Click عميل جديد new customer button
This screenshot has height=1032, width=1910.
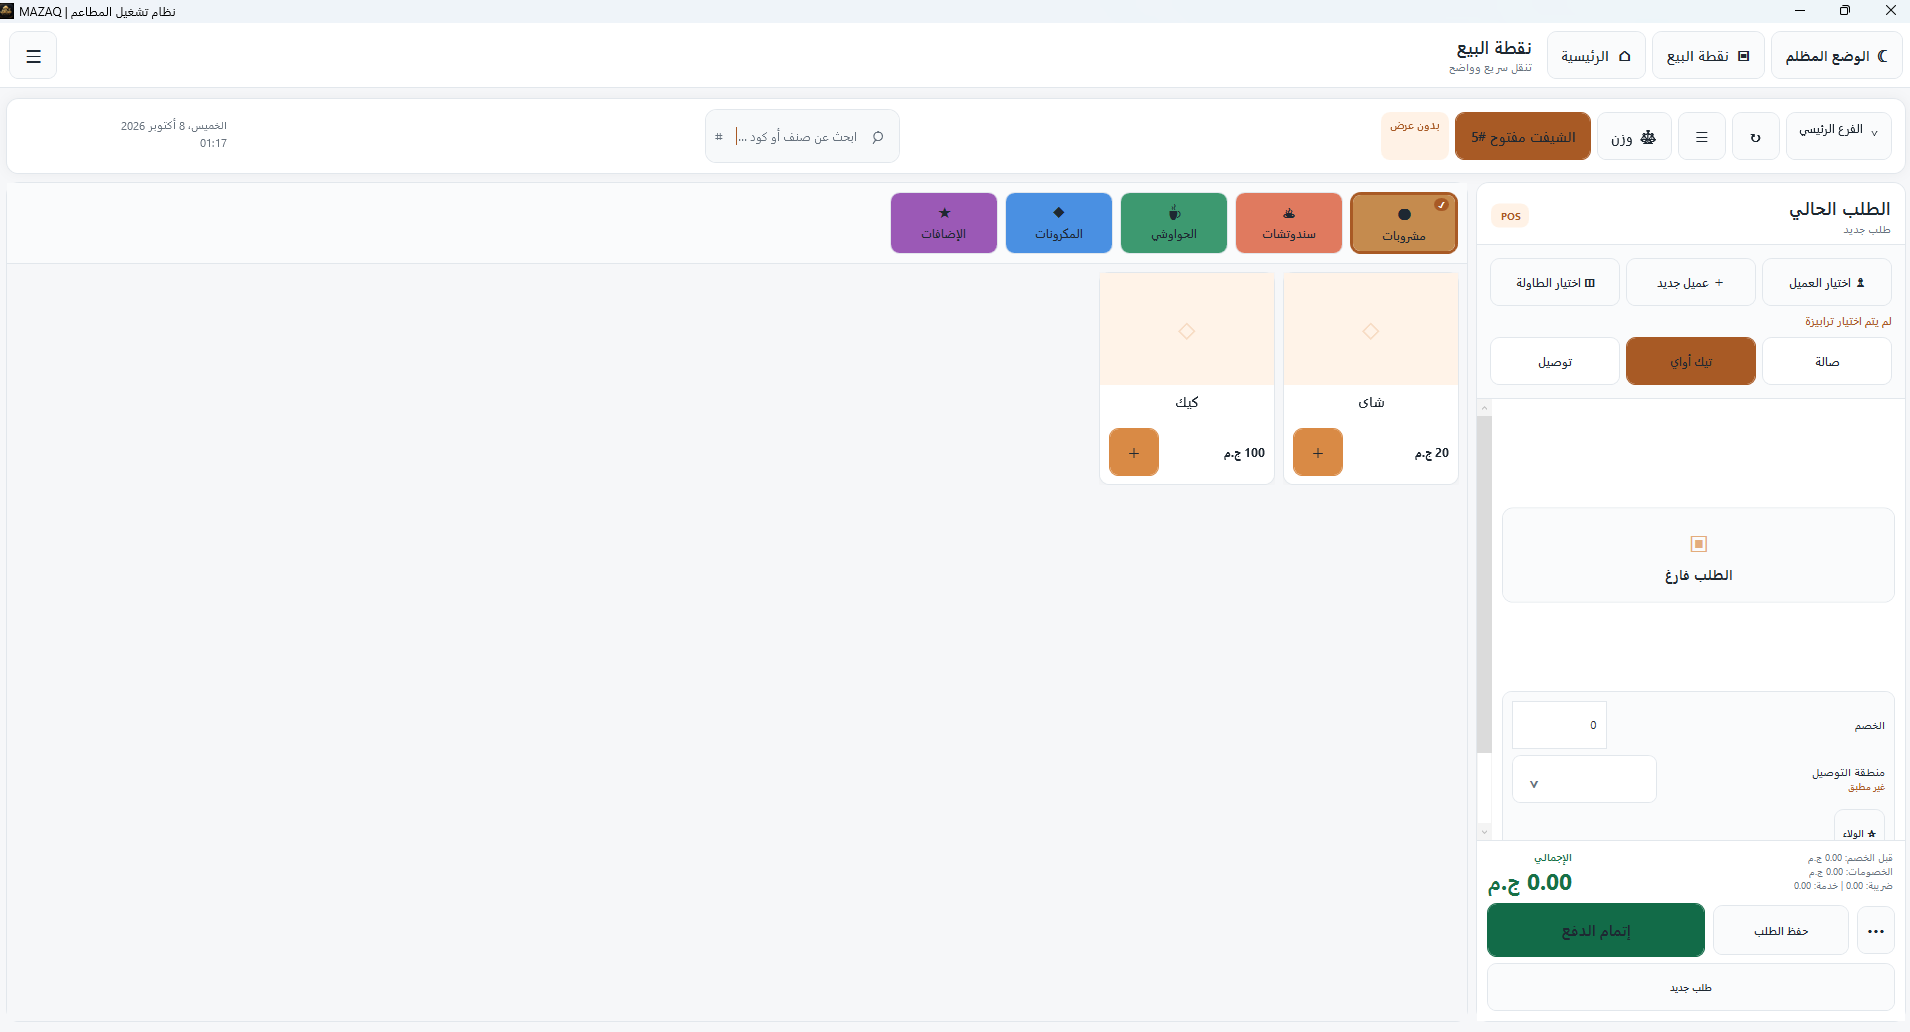coord(1691,282)
